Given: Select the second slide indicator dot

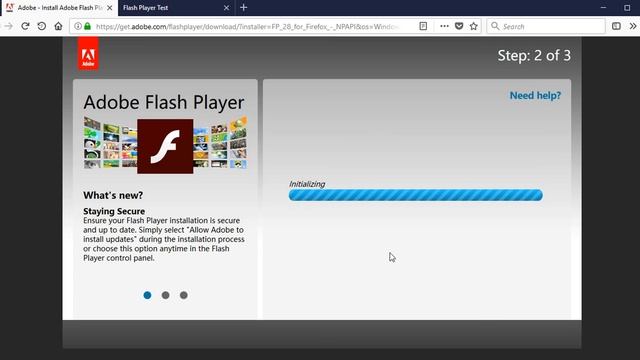Looking at the screenshot, I should click(165, 295).
